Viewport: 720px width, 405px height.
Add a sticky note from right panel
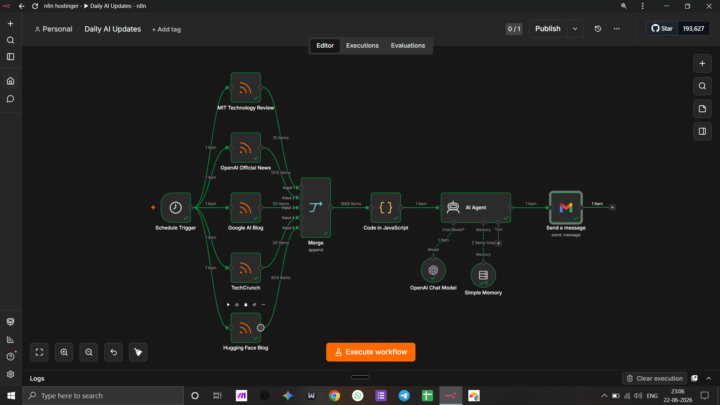pyautogui.click(x=702, y=109)
